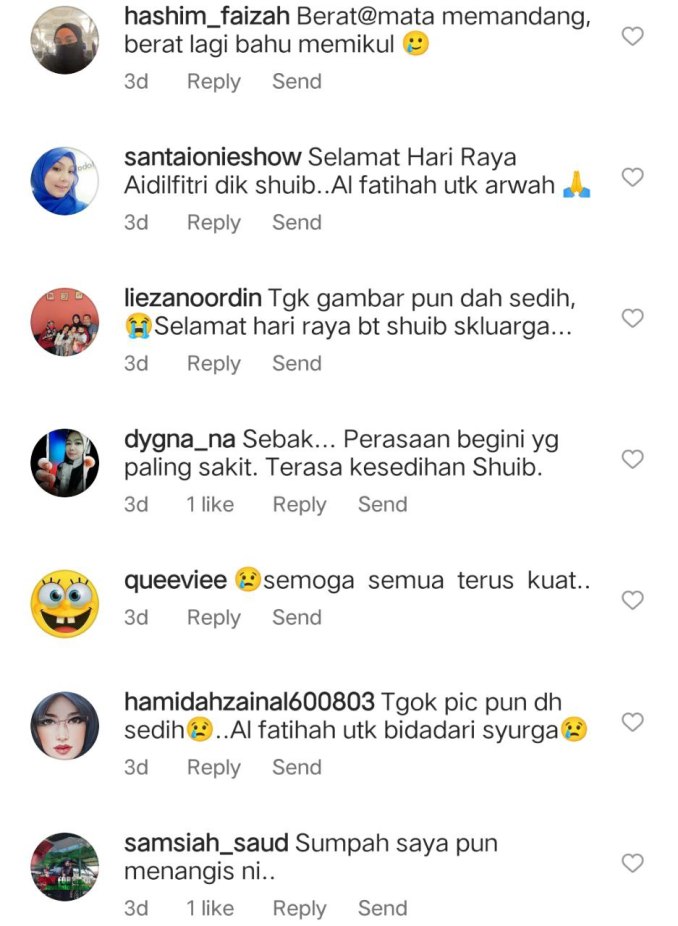Send santaionieshow's comment to someone
The image size is (678, 926).
click(x=297, y=223)
